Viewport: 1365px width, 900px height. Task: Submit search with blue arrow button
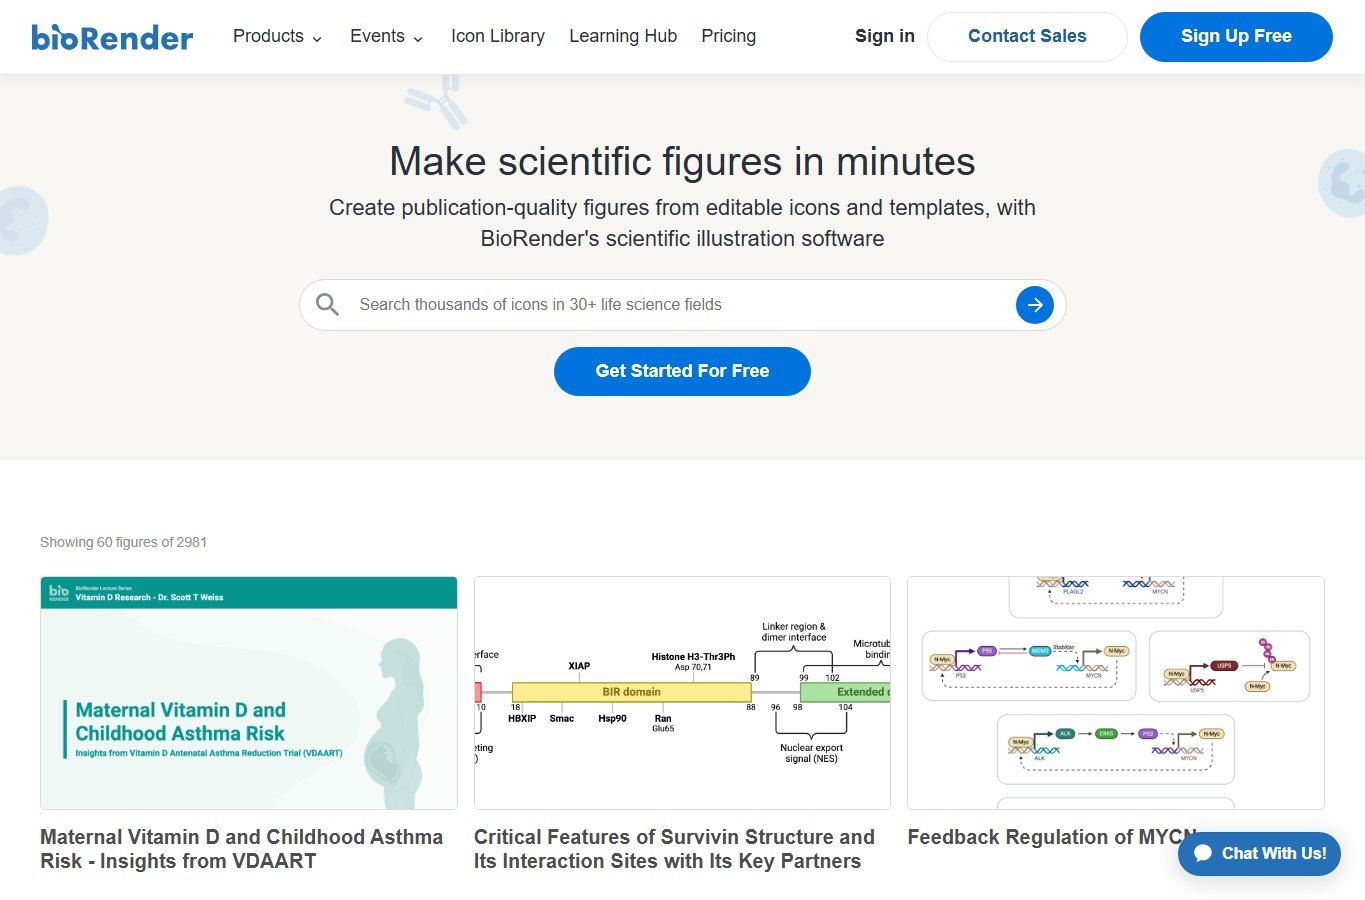click(x=1035, y=305)
